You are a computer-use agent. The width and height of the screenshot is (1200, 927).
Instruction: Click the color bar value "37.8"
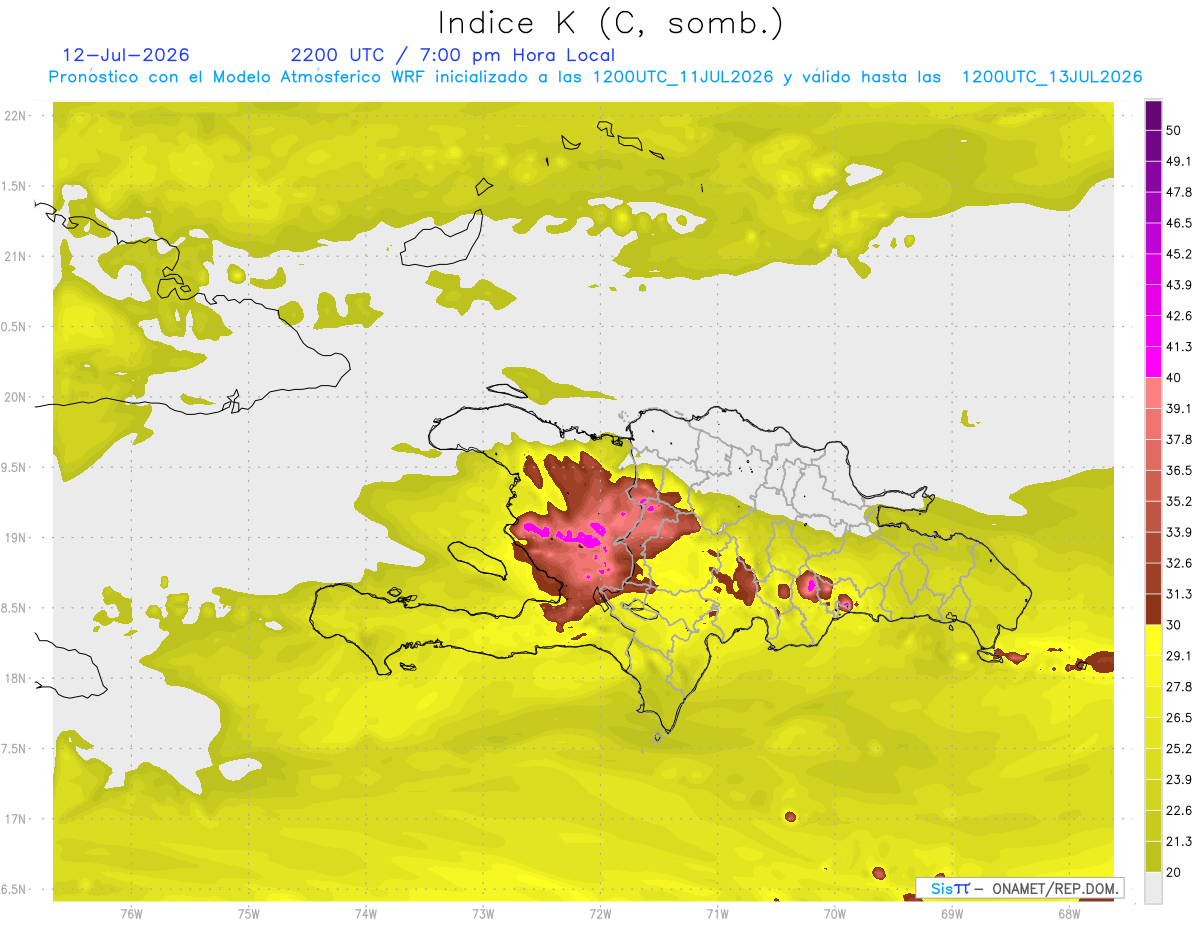coord(1179,440)
